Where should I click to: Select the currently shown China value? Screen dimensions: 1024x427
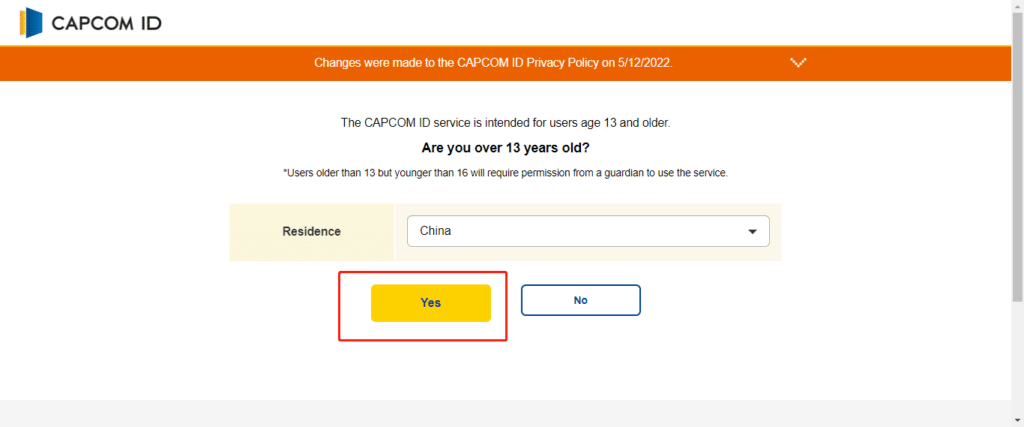pos(436,231)
